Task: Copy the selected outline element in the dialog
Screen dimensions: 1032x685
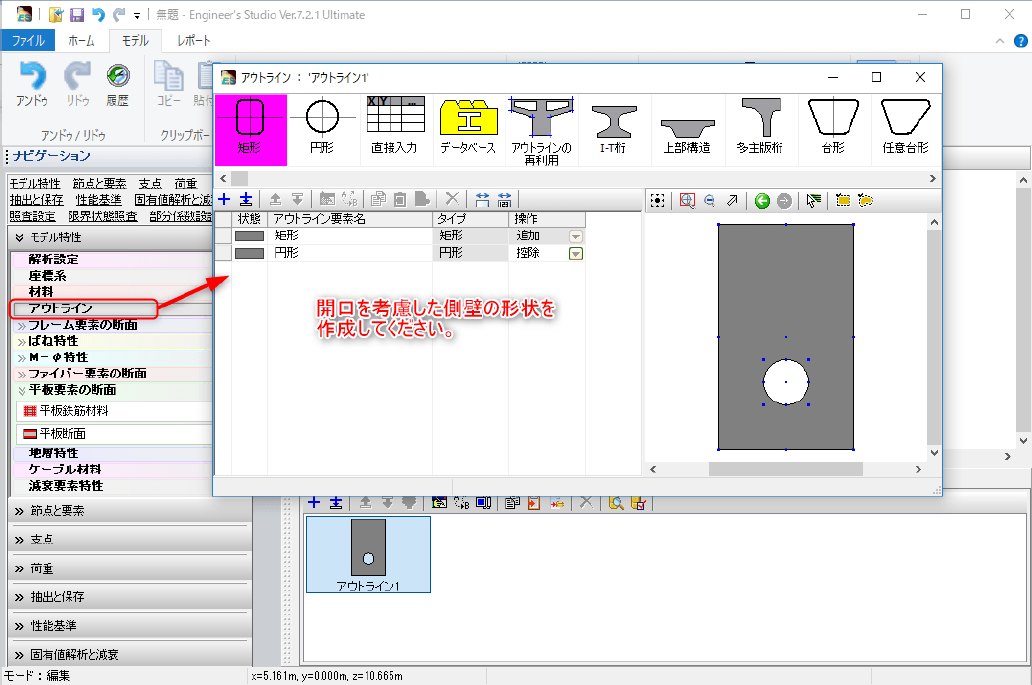Action: pos(378,199)
